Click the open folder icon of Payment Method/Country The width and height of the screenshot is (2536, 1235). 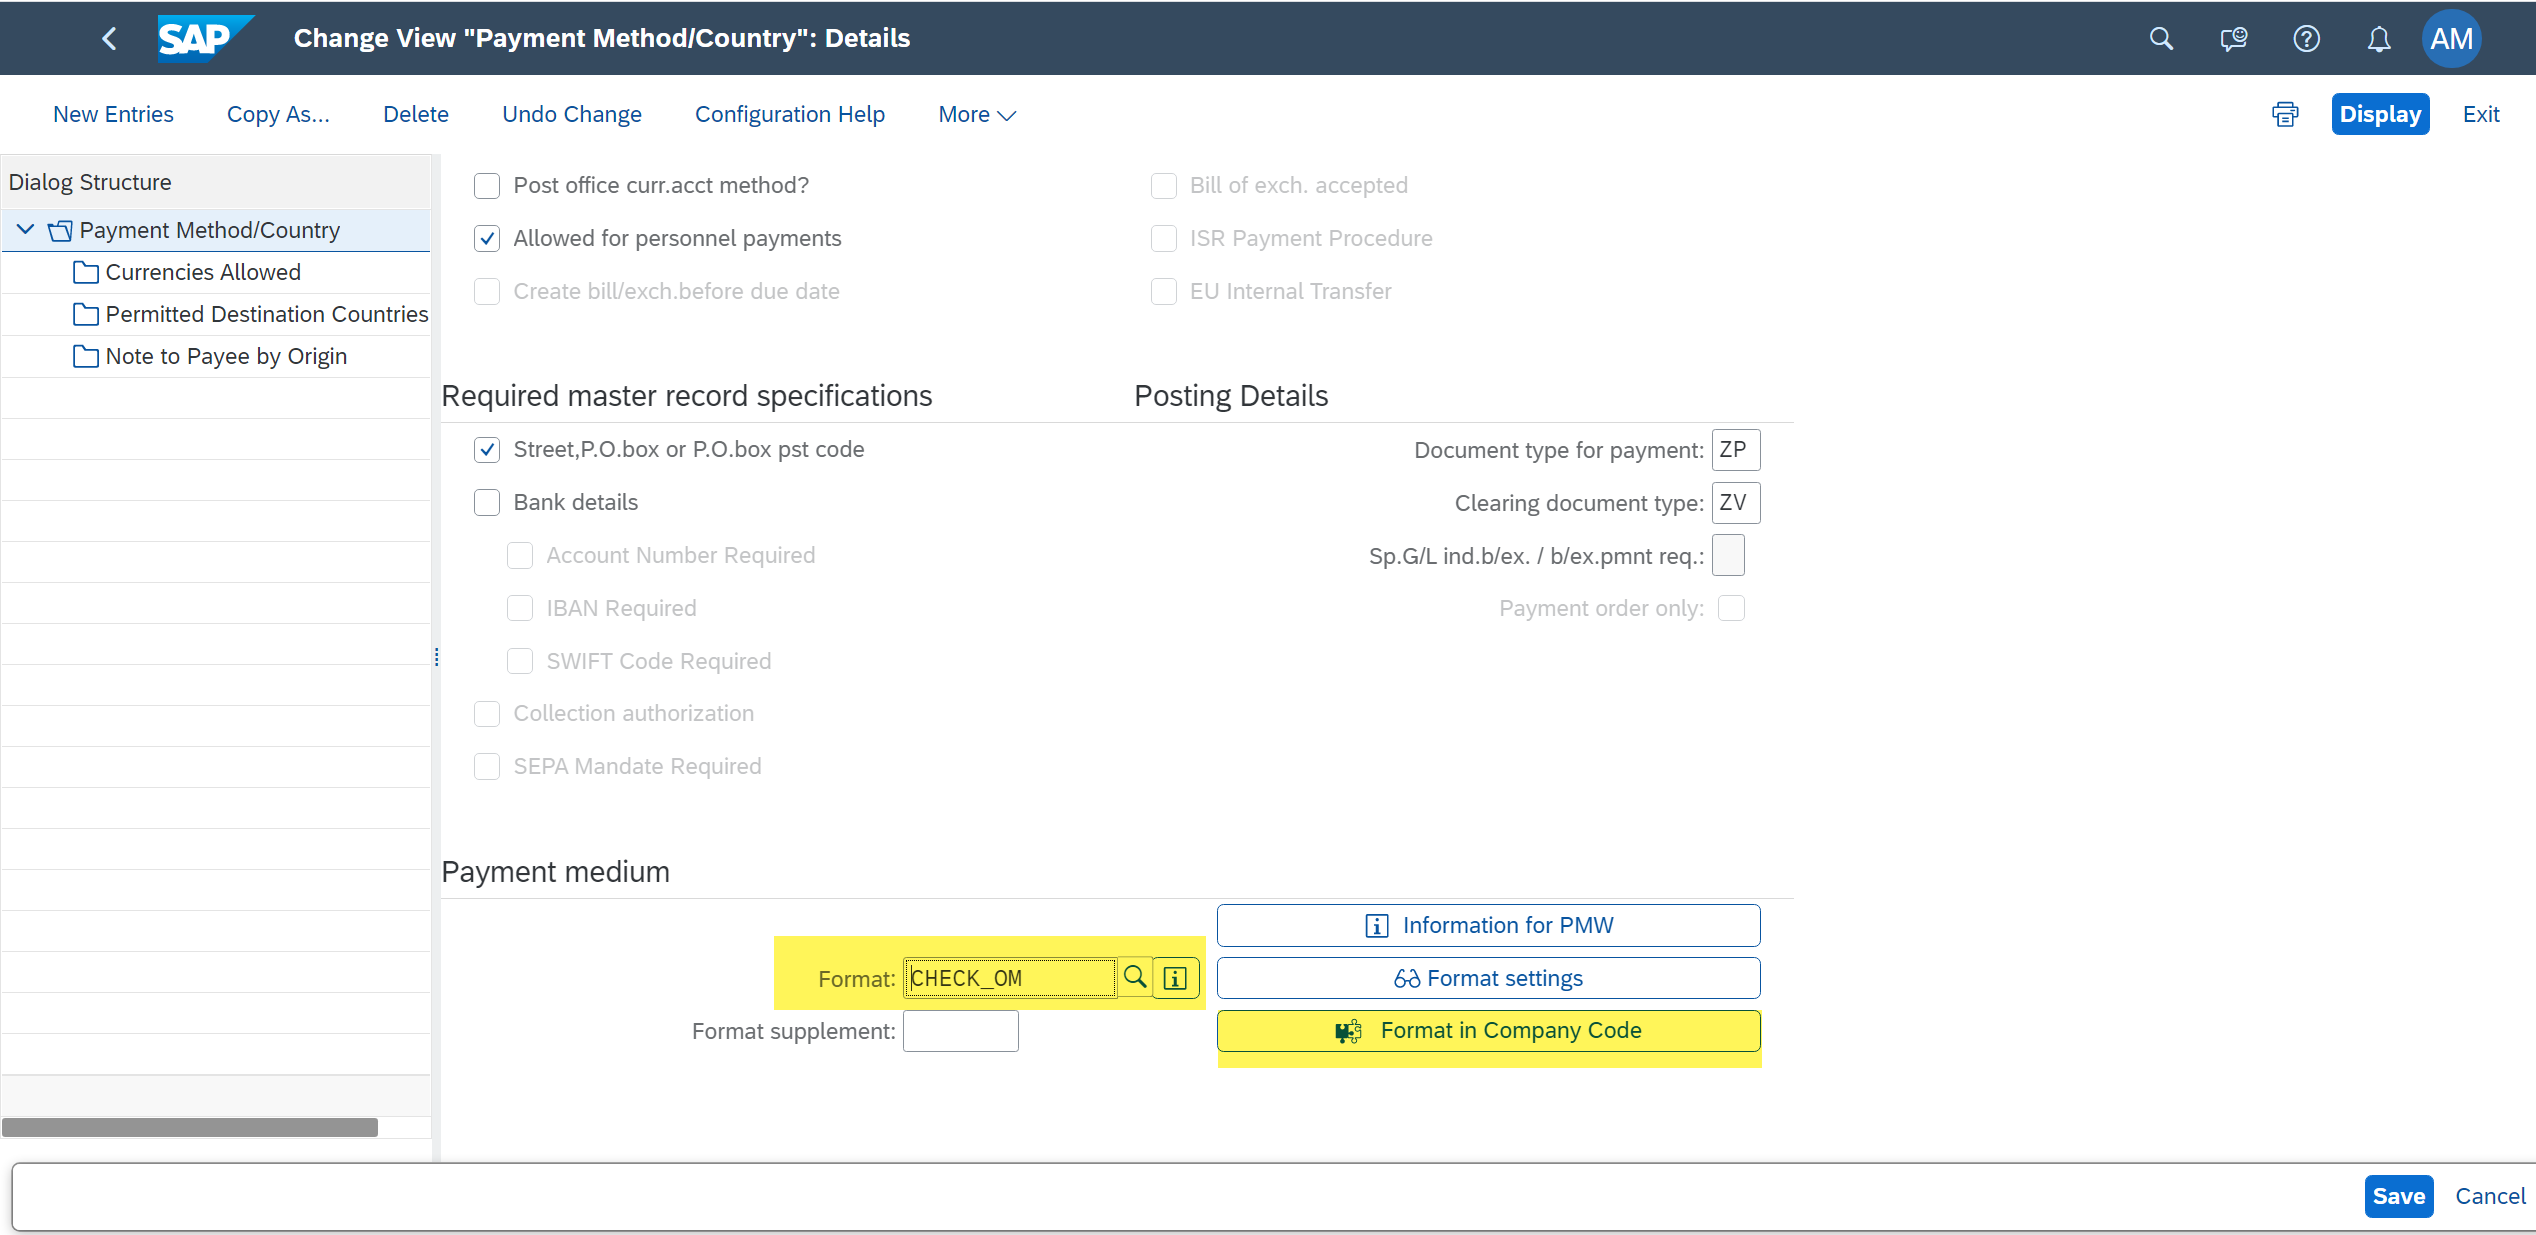[x=60, y=230]
